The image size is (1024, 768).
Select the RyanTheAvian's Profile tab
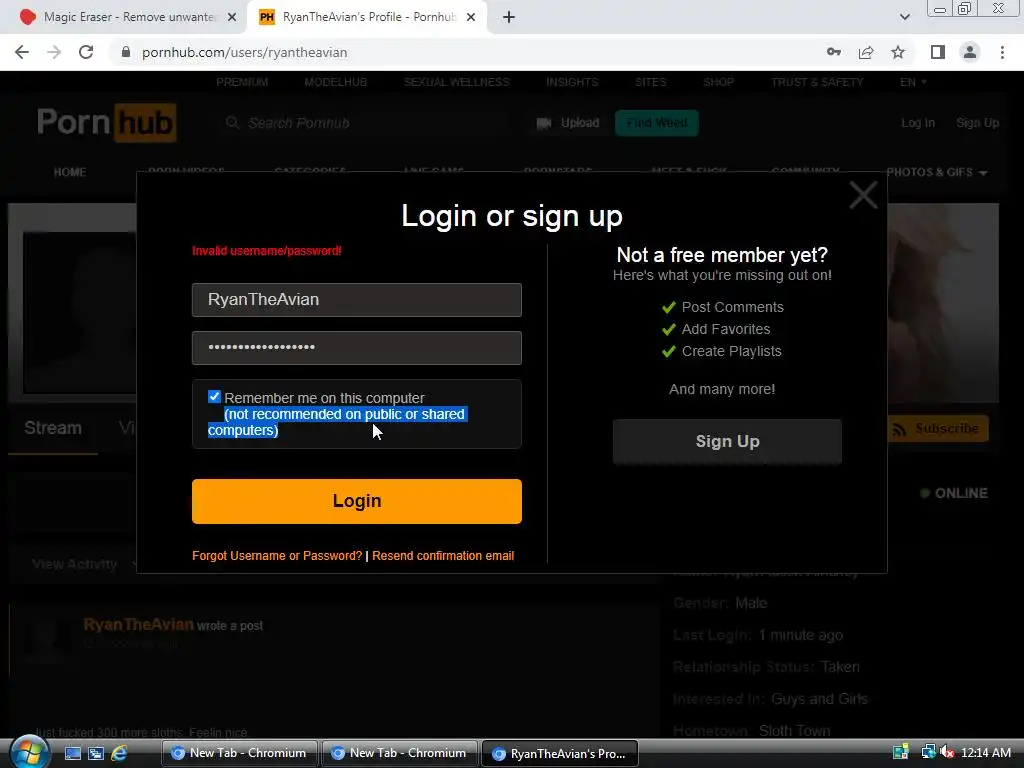click(x=366, y=18)
